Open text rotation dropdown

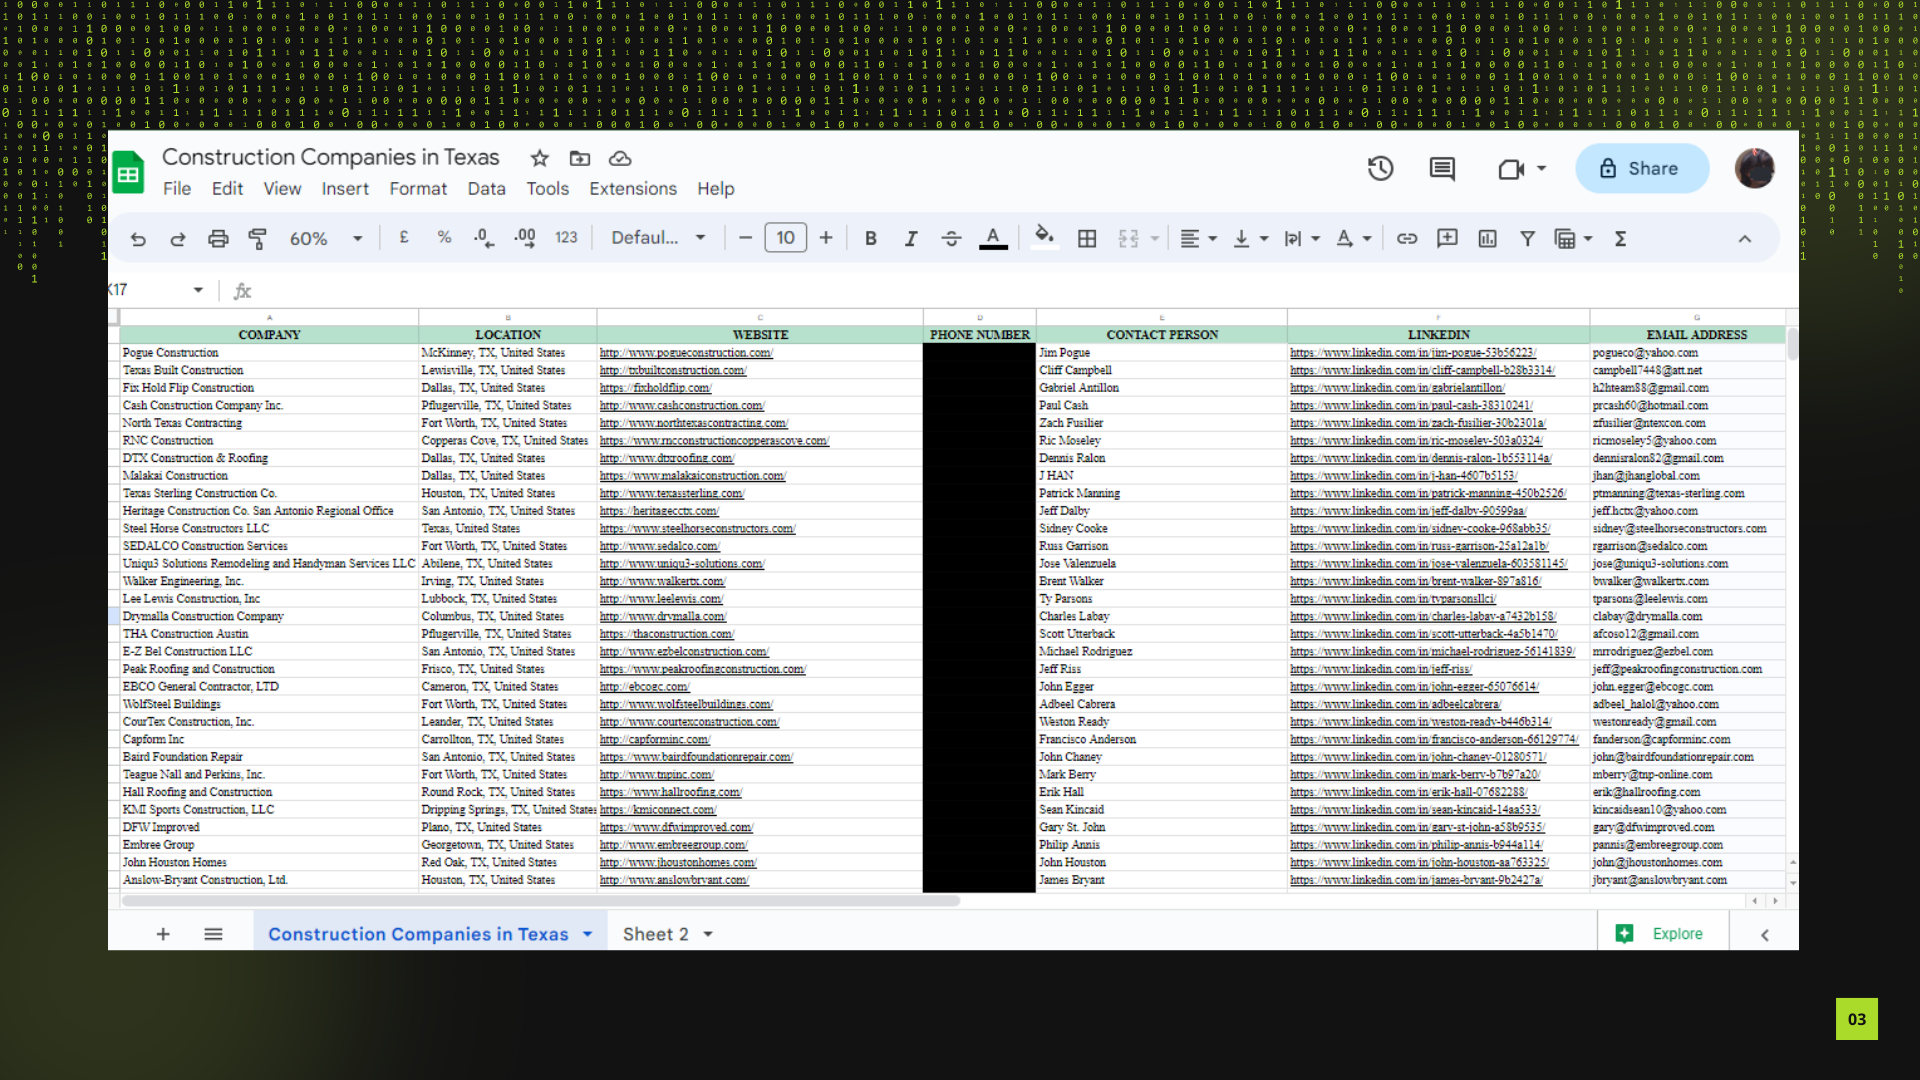[x=1353, y=239]
